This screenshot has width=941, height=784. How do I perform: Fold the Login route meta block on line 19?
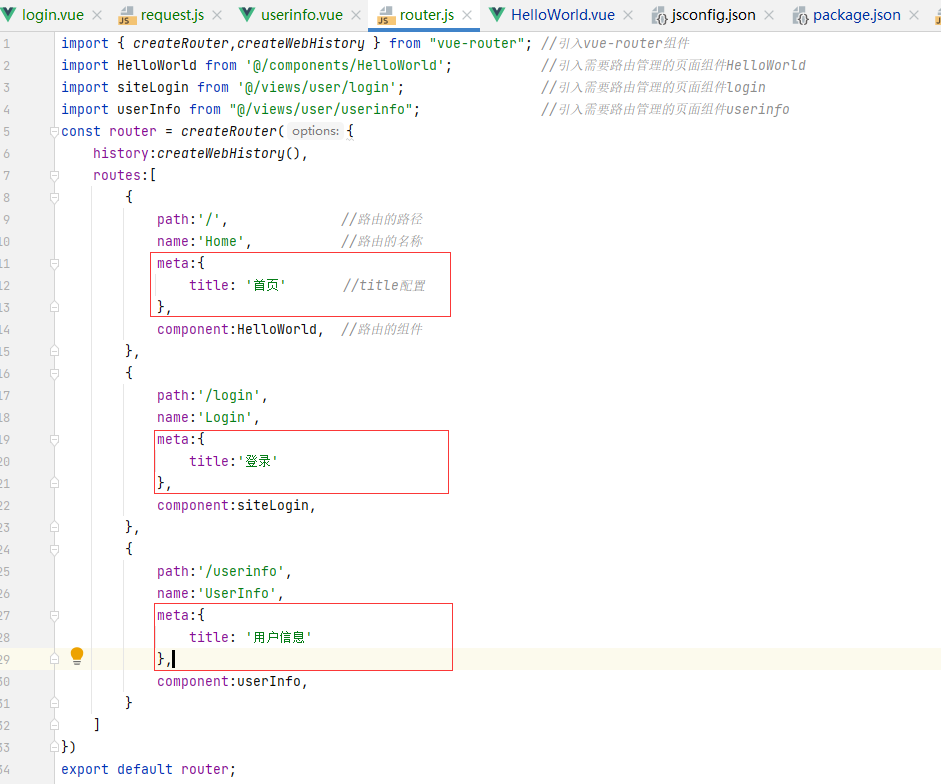[x=52, y=440]
